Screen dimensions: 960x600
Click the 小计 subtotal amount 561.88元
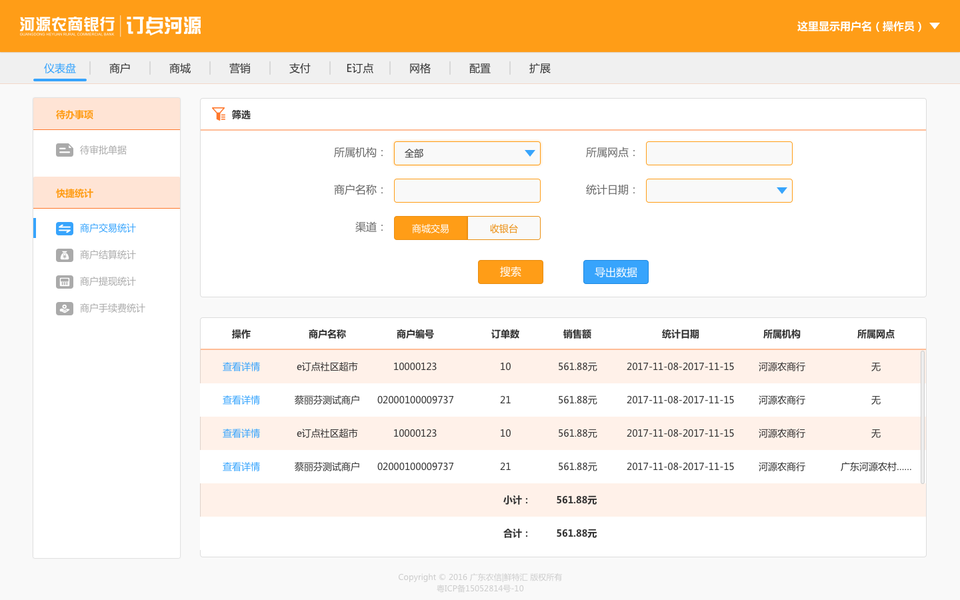pyautogui.click(x=576, y=500)
